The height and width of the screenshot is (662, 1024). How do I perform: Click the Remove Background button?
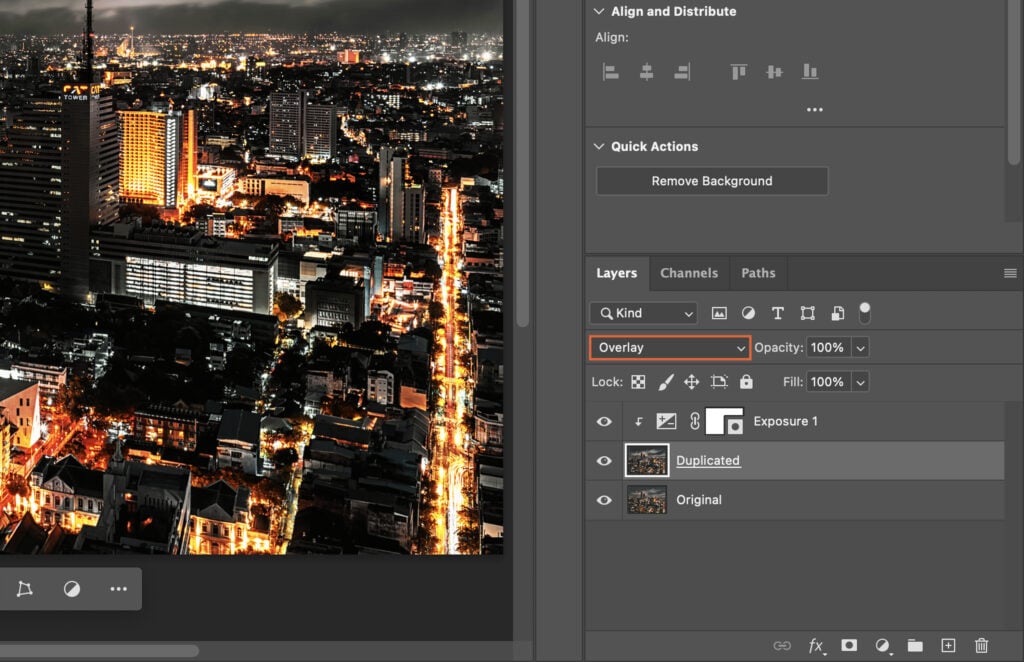711,181
